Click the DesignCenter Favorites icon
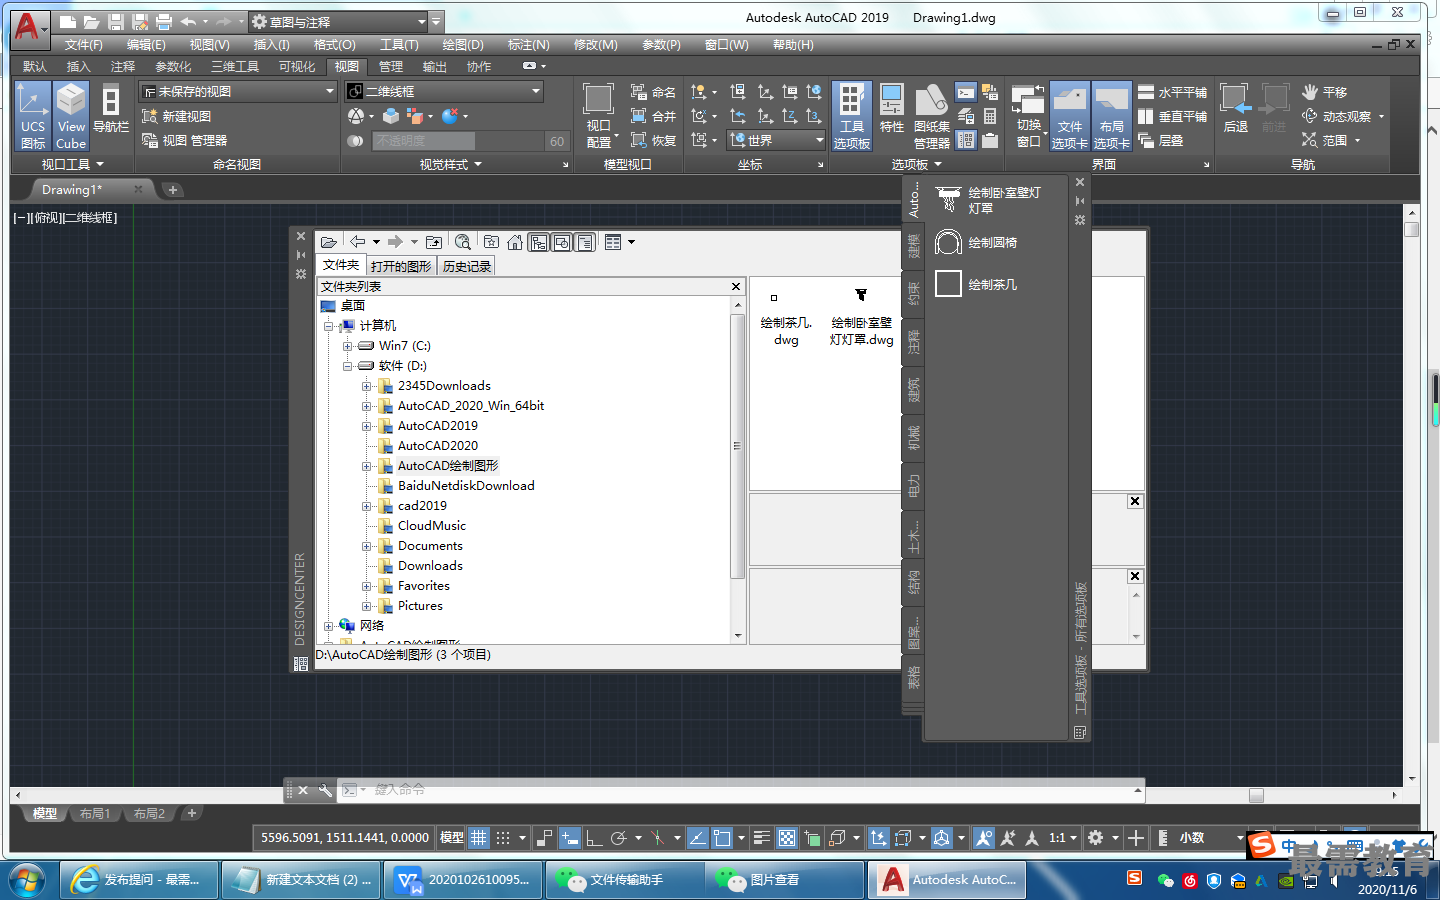 tap(491, 242)
